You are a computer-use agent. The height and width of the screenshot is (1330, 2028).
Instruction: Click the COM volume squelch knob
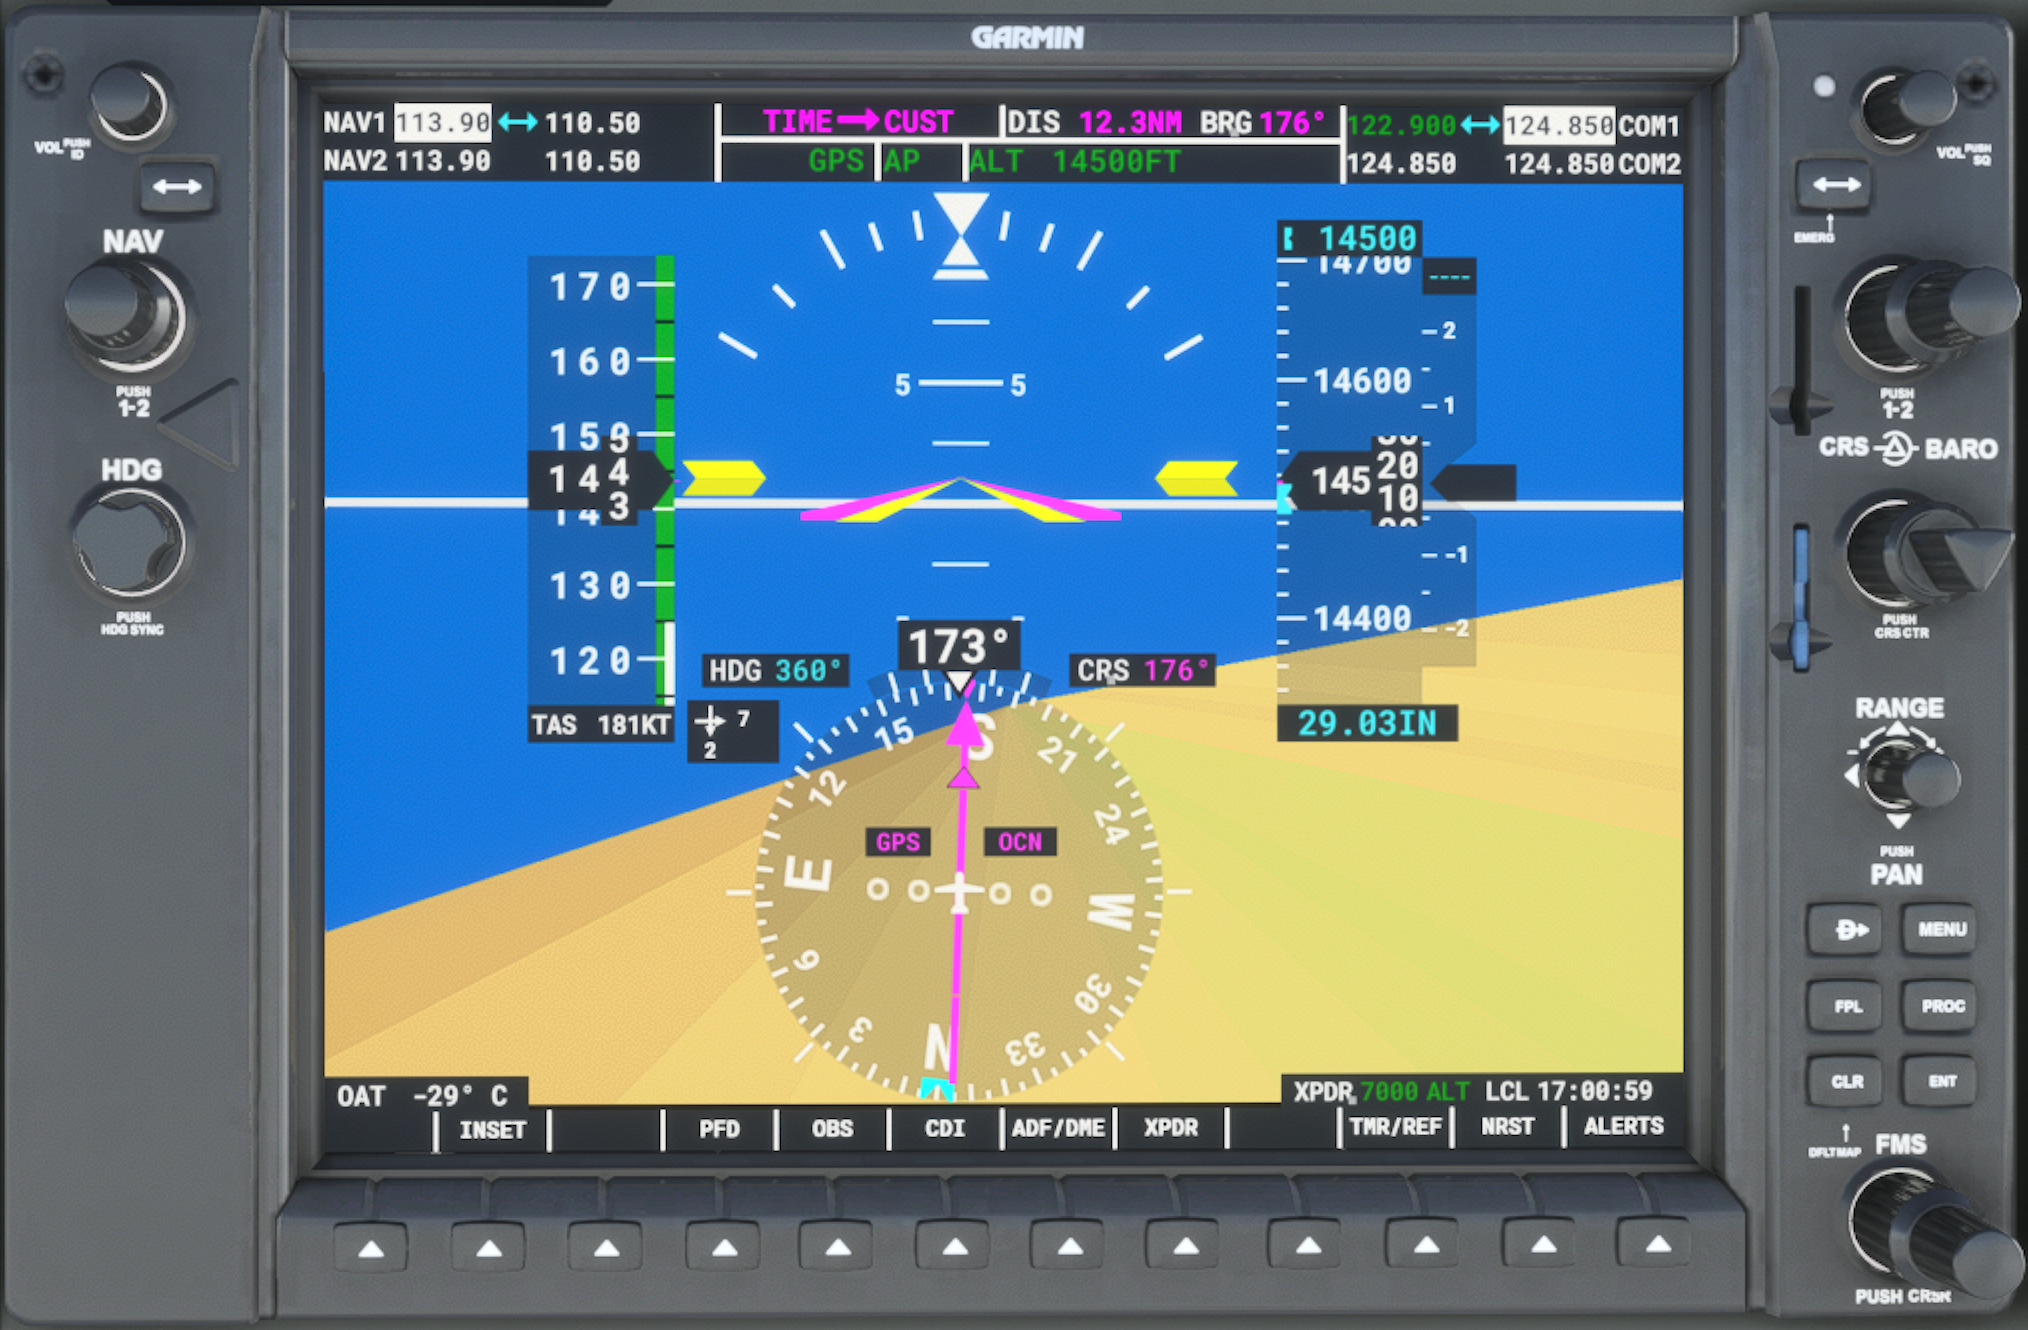tap(1903, 106)
